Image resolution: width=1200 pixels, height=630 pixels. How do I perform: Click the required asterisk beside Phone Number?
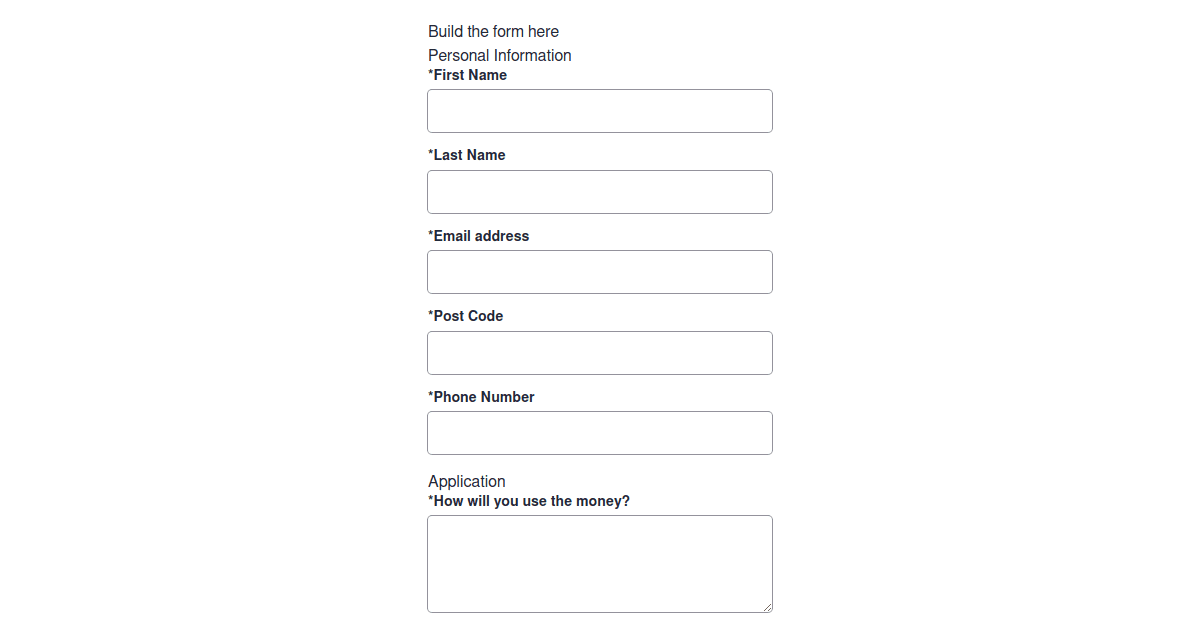pyautogui.click(x=431, y=396)
